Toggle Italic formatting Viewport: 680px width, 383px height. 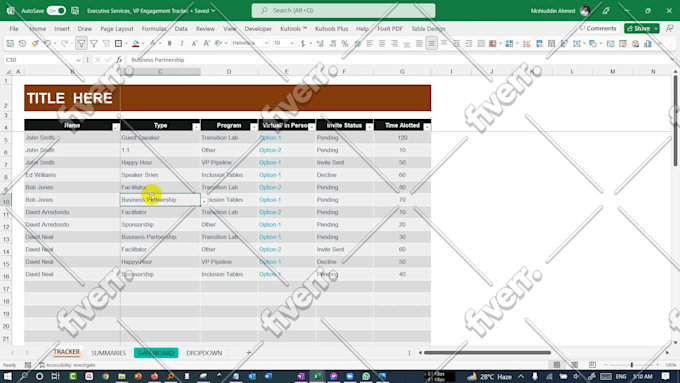click(x=182, y=43)
